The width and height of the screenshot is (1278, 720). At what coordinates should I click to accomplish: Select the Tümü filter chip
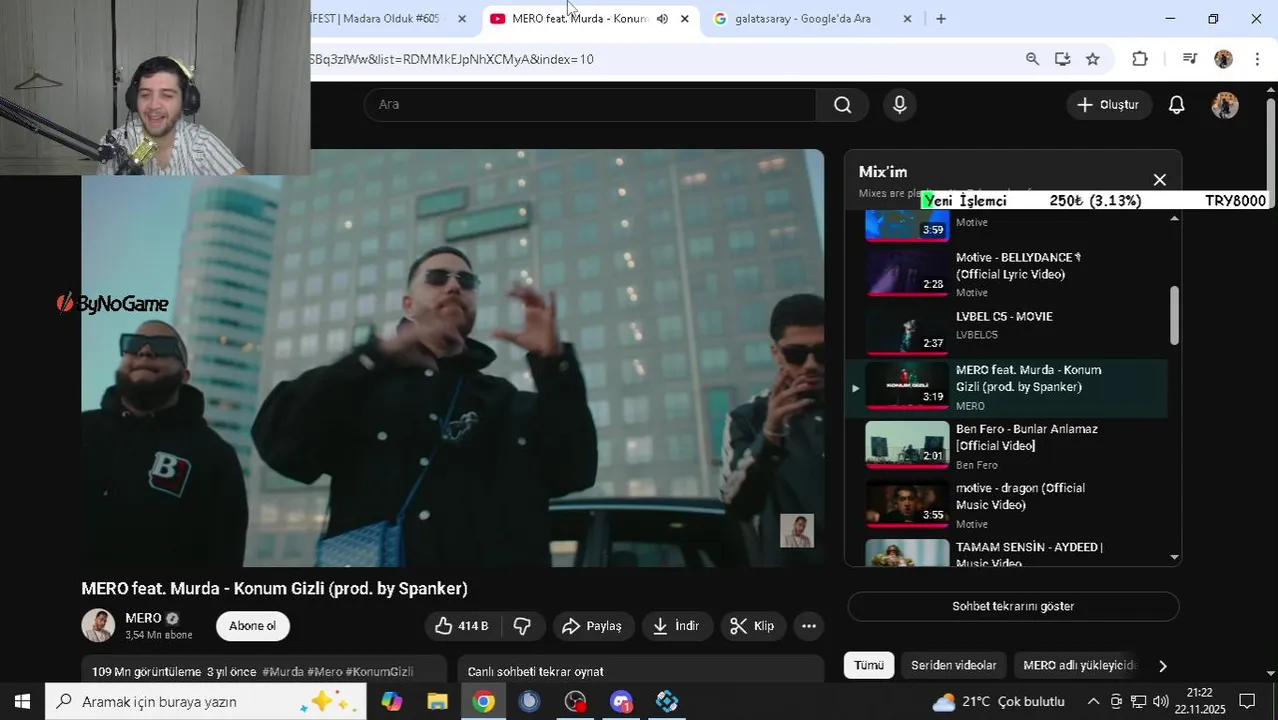(868, 665)
